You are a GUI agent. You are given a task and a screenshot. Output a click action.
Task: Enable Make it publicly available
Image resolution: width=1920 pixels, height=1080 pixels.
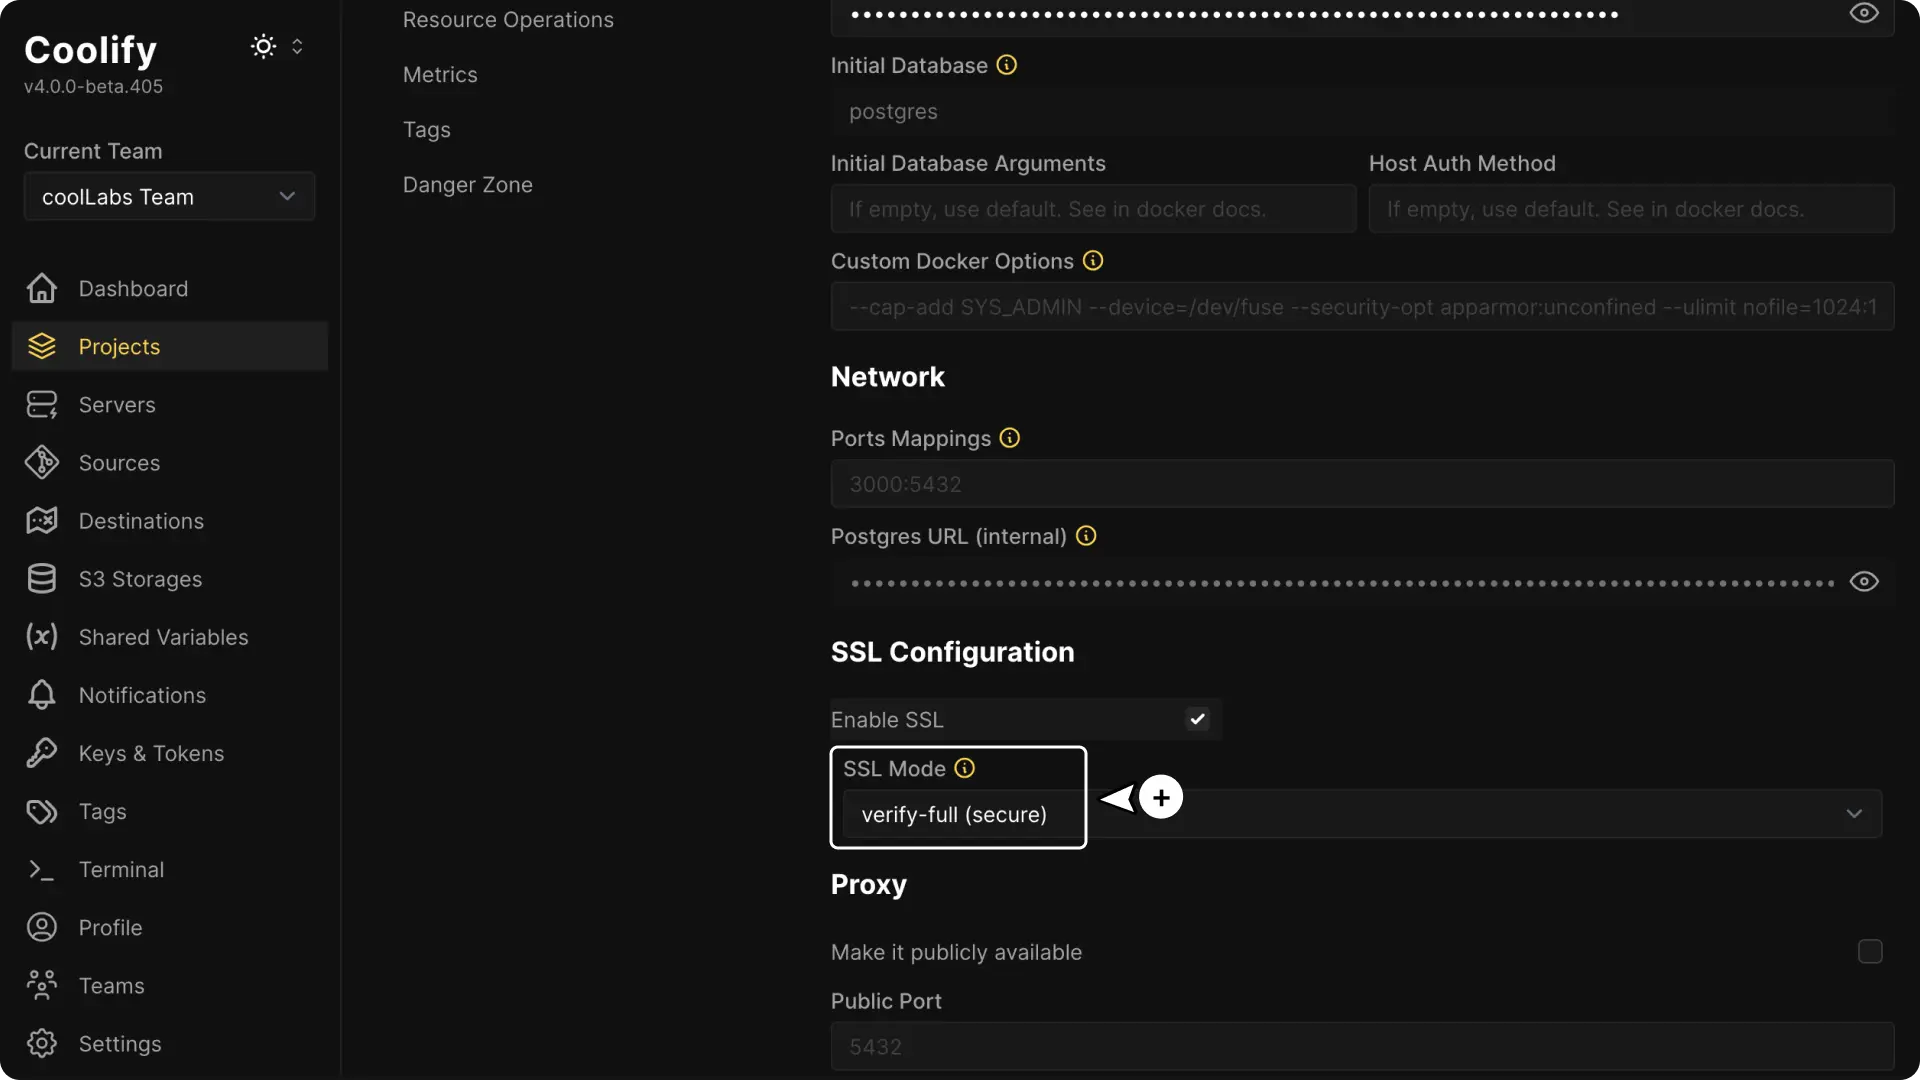(x=1870, y=952)
